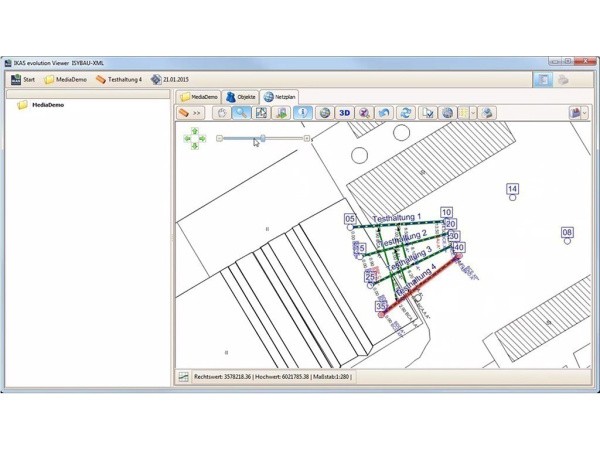Viewport: 600px width, 450px height.
Task: Click the globe icon in toolbar
Action: point(324,113)
